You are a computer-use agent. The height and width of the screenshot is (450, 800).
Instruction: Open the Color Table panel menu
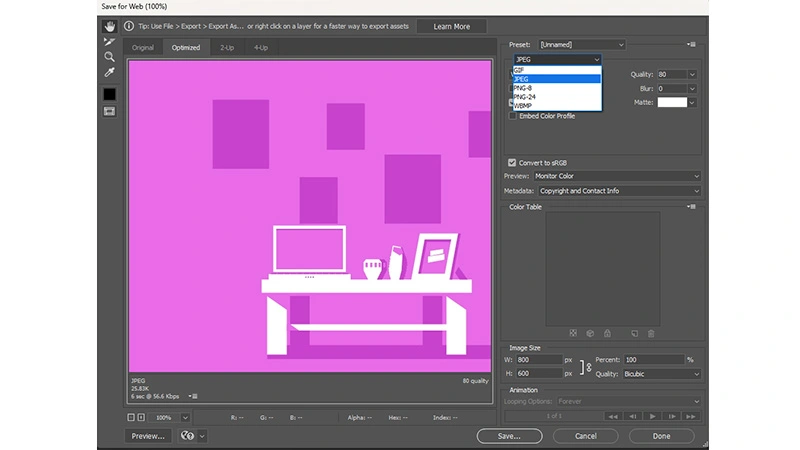(x=691, y=207)
